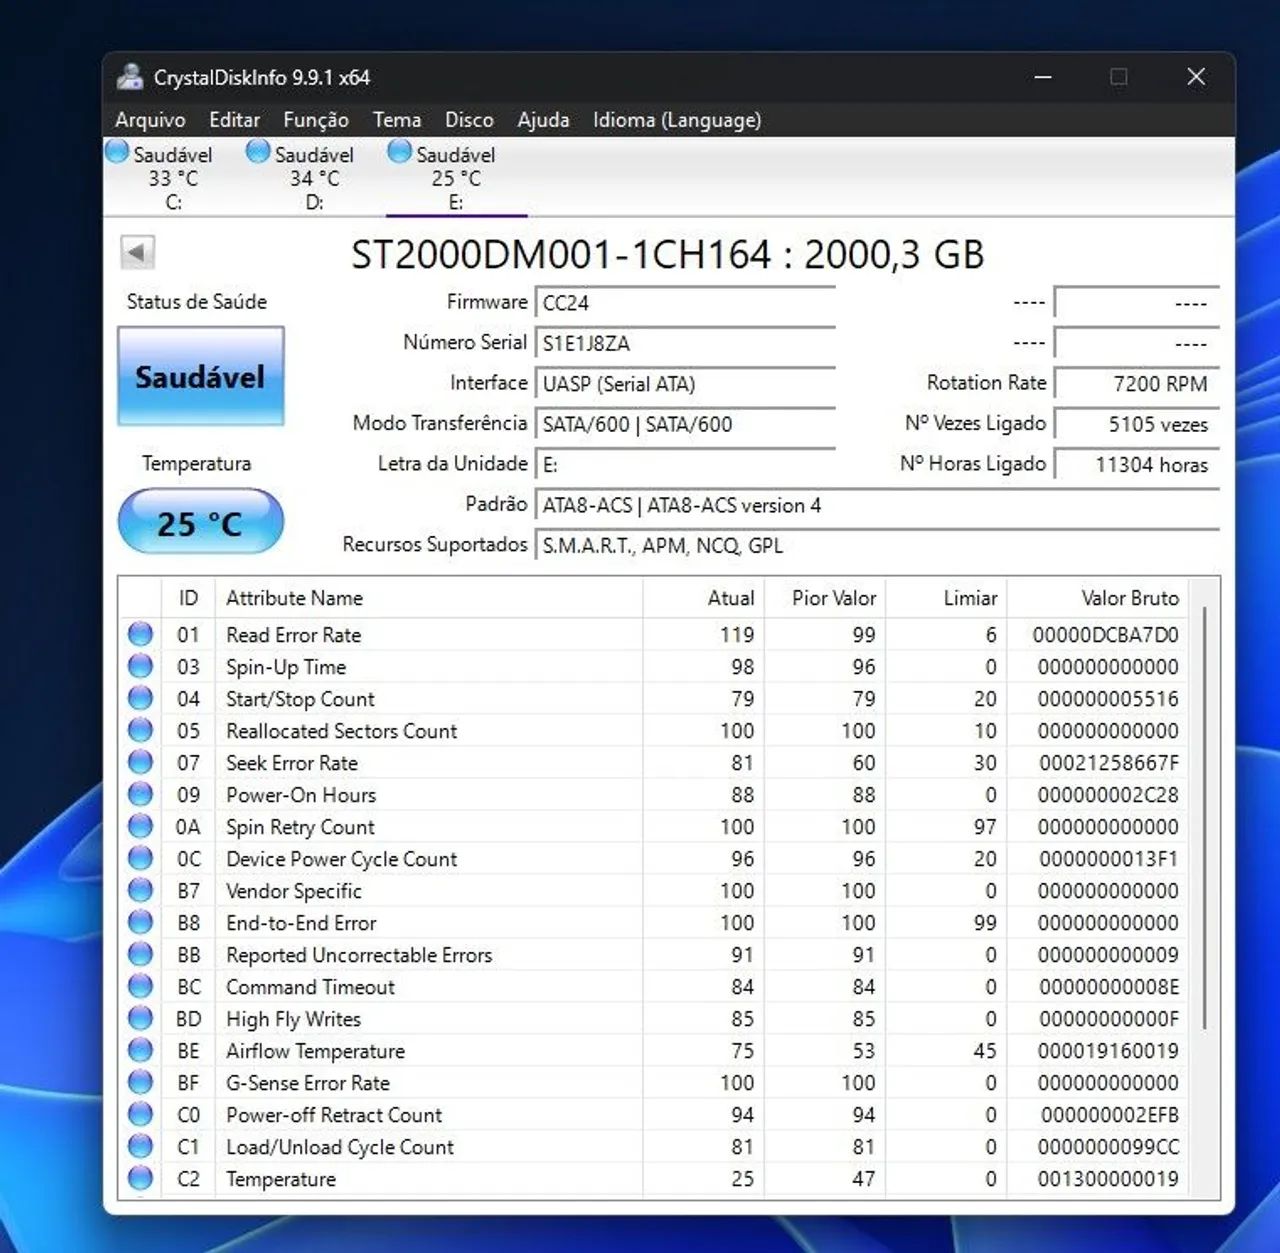Click status orb for Seek Error Rate
The height and width of the screenshot is (1253, 1280).
tap(140, 762)
